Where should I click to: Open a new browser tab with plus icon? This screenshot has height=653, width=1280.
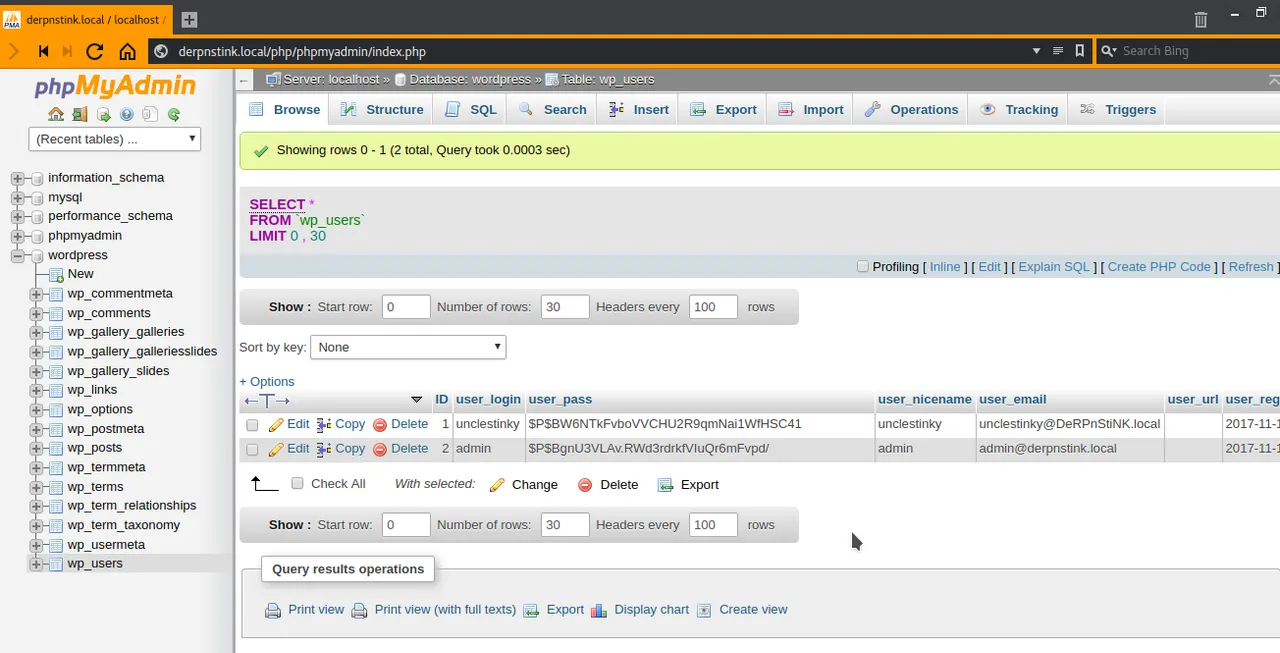(x=189, y=19)
